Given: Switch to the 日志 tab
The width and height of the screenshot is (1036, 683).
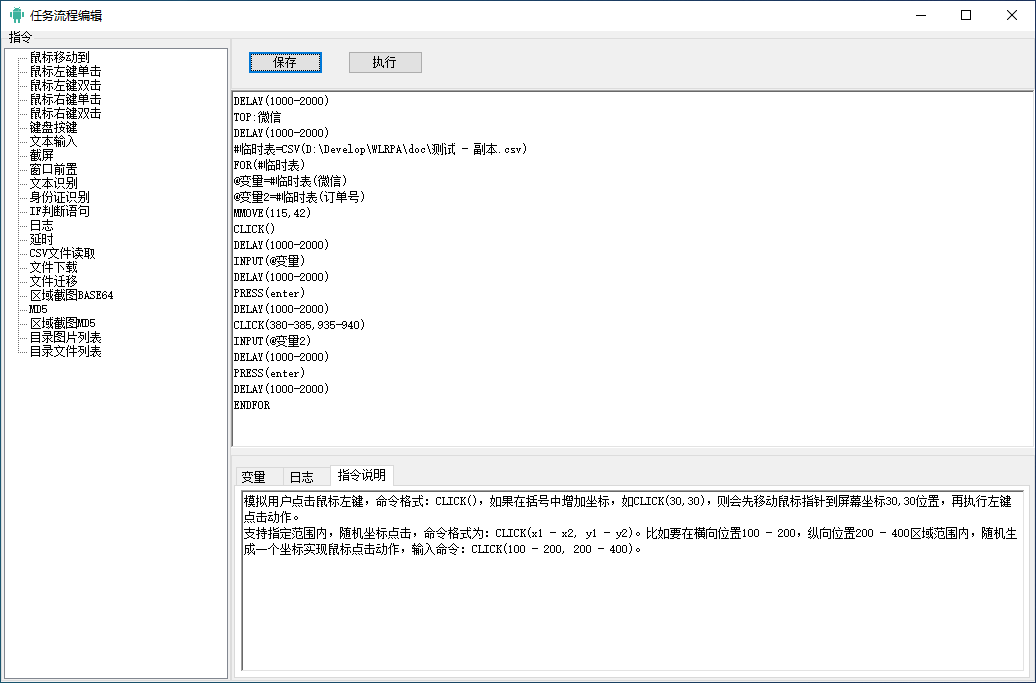Looking at the screenshot, I should pos(302,477).
